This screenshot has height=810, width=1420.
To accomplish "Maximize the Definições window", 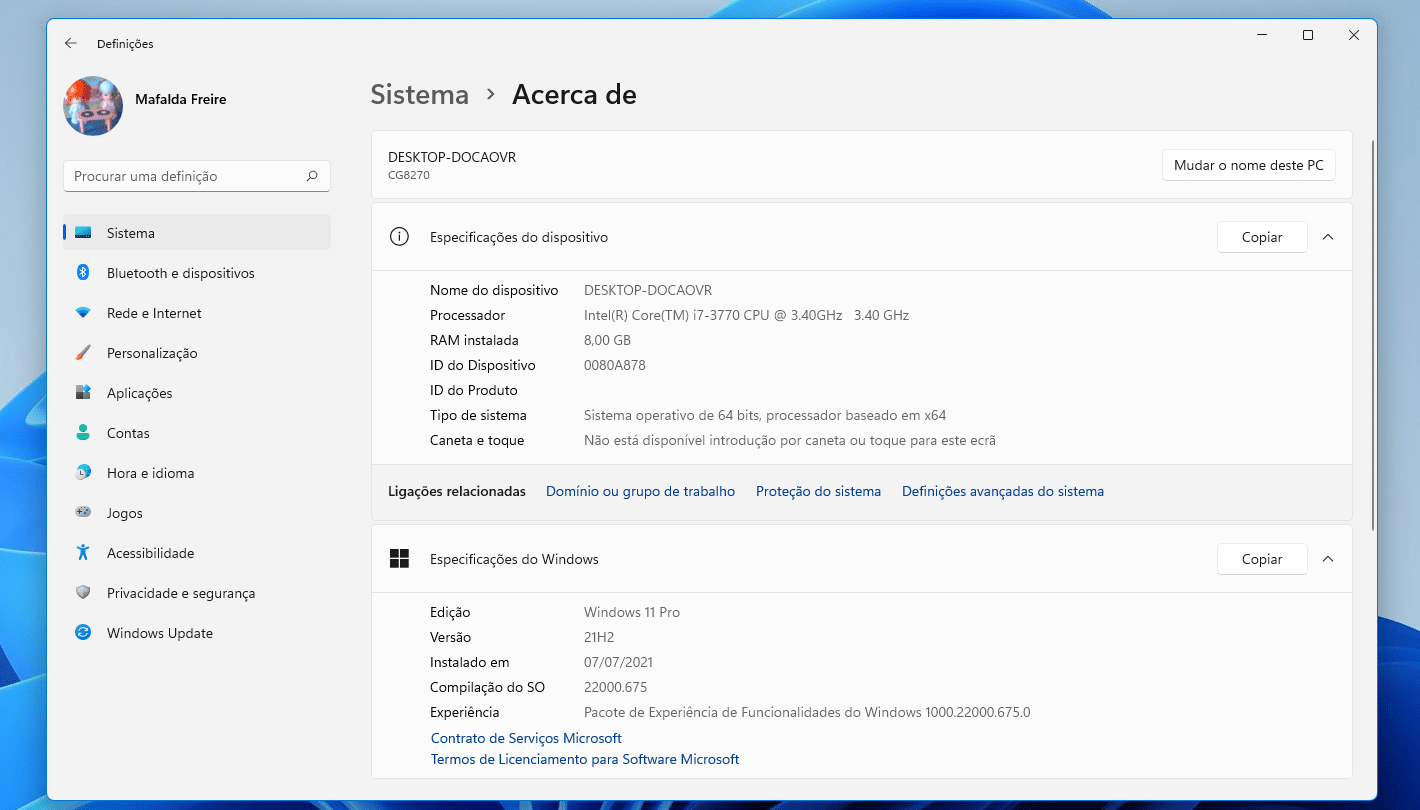I will [1308, 35].
